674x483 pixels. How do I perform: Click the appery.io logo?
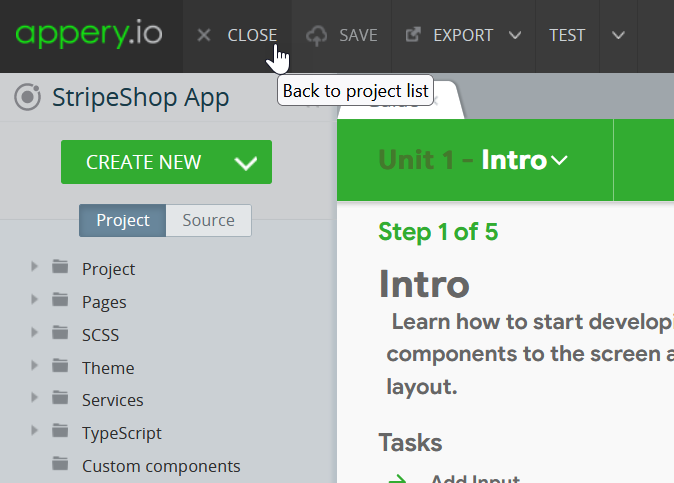[x=89, y=34]
